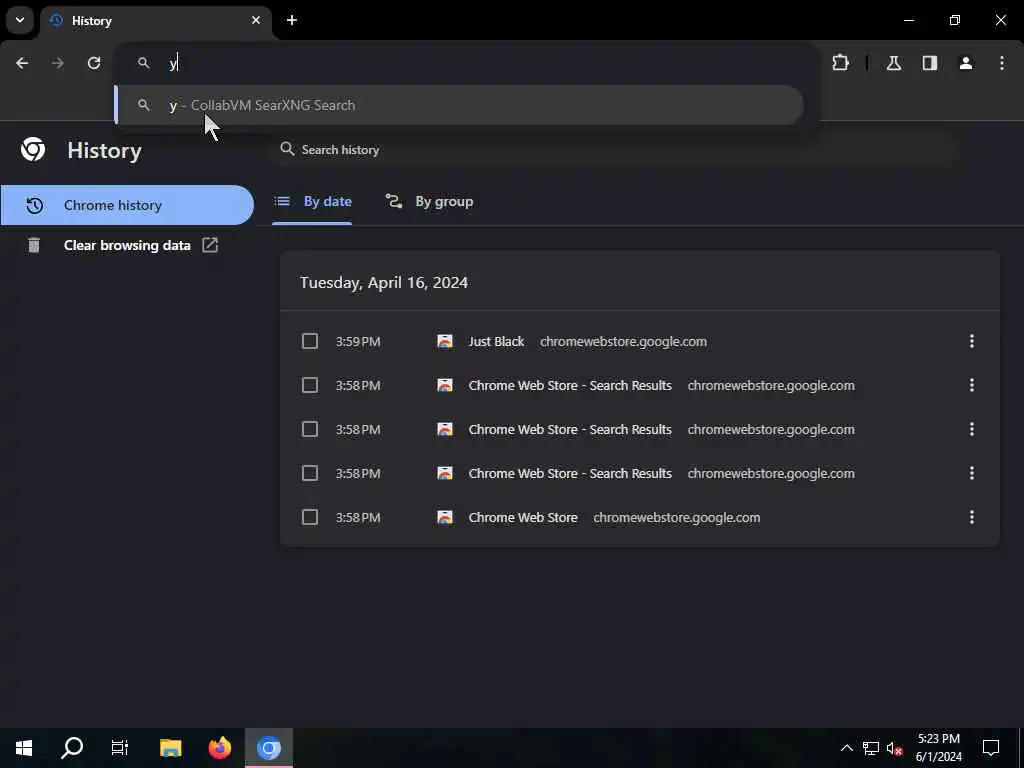
Task: Switch to the By date tab
Action: pos(312,202)
